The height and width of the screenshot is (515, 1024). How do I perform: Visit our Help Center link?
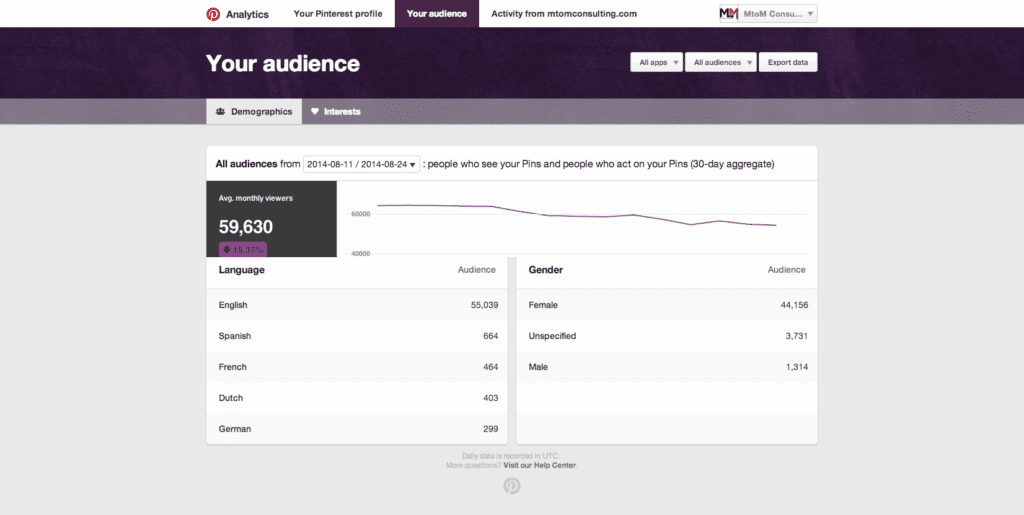point(540,465)
